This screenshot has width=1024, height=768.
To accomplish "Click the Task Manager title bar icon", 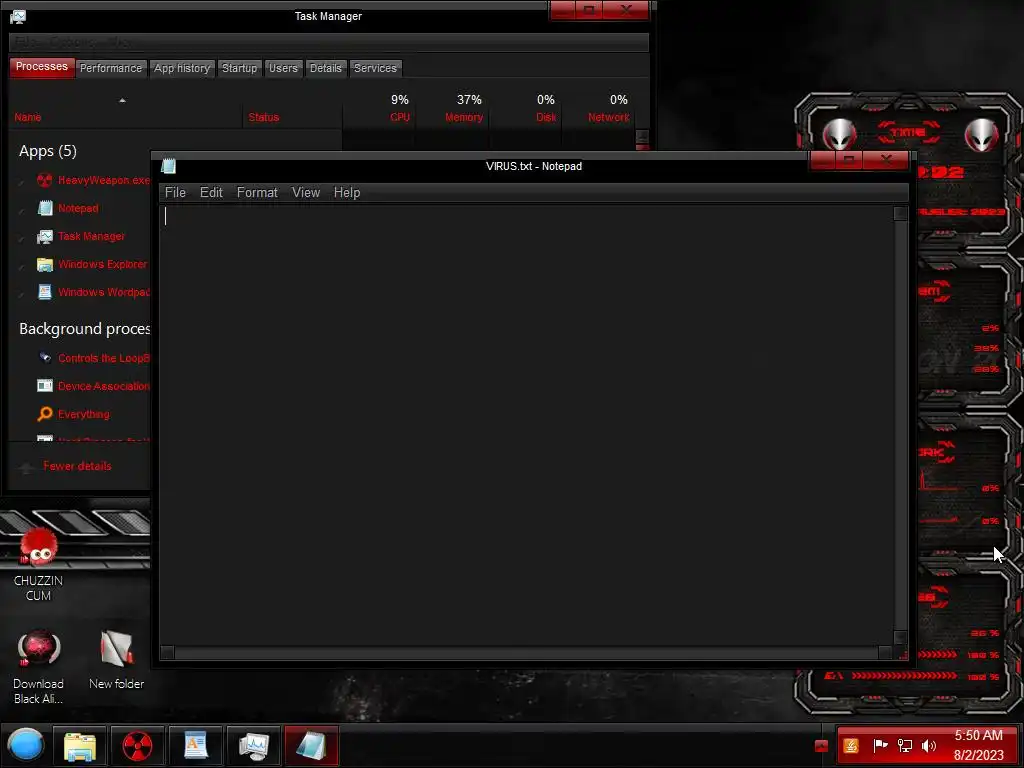I will 18,16.
